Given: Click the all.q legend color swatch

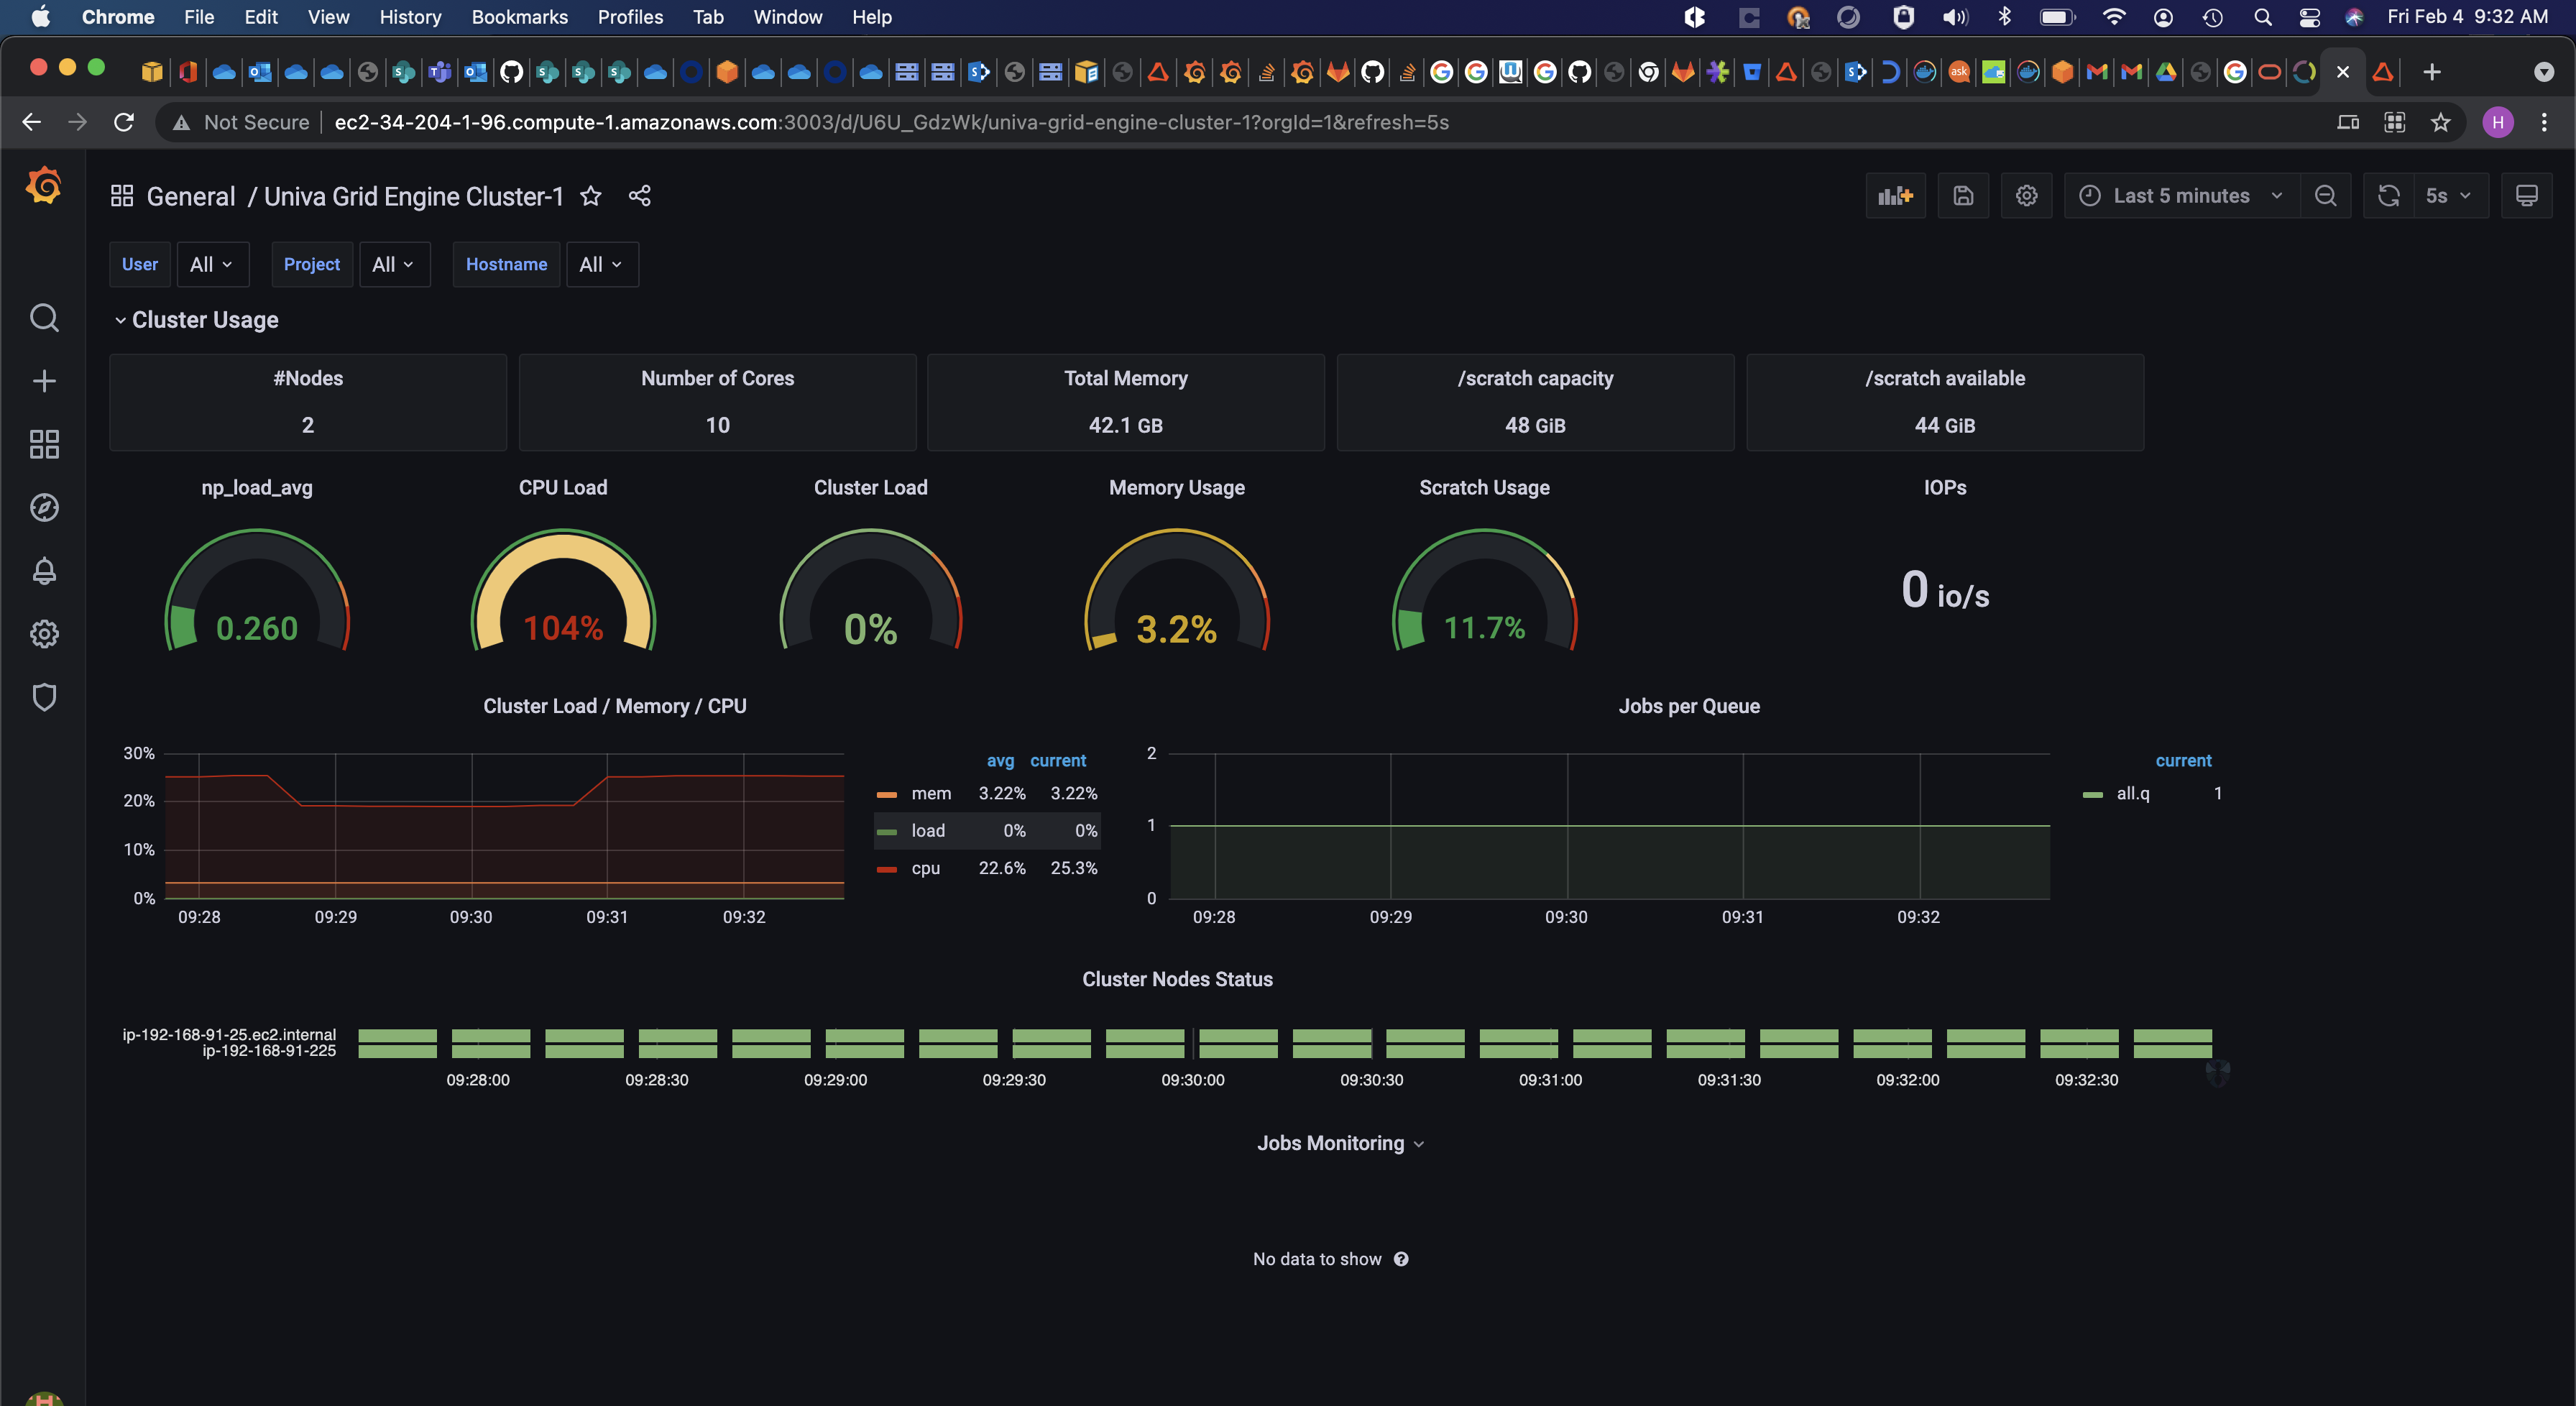Looking at the screenshot, I should coord(2092,795).
